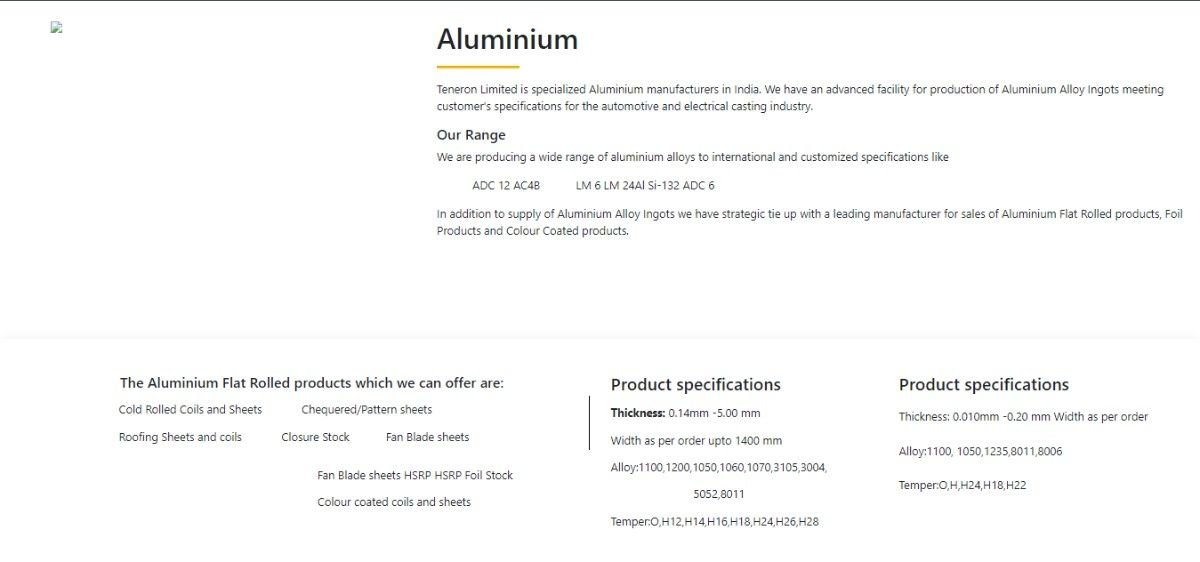Click Thickness 0.010mm -0.20 mm line
Viewport: 1200px width, 562px height.
coord(1023,417)
